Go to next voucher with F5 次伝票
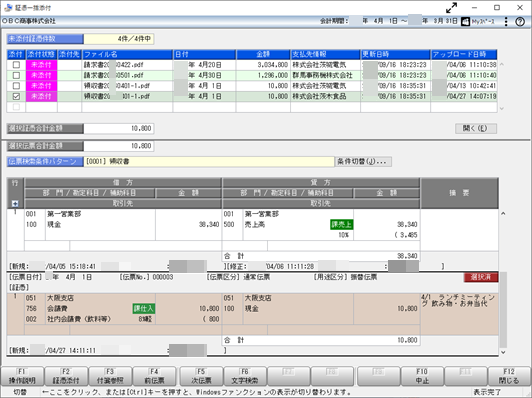The image size is (532, 398). 201,376
